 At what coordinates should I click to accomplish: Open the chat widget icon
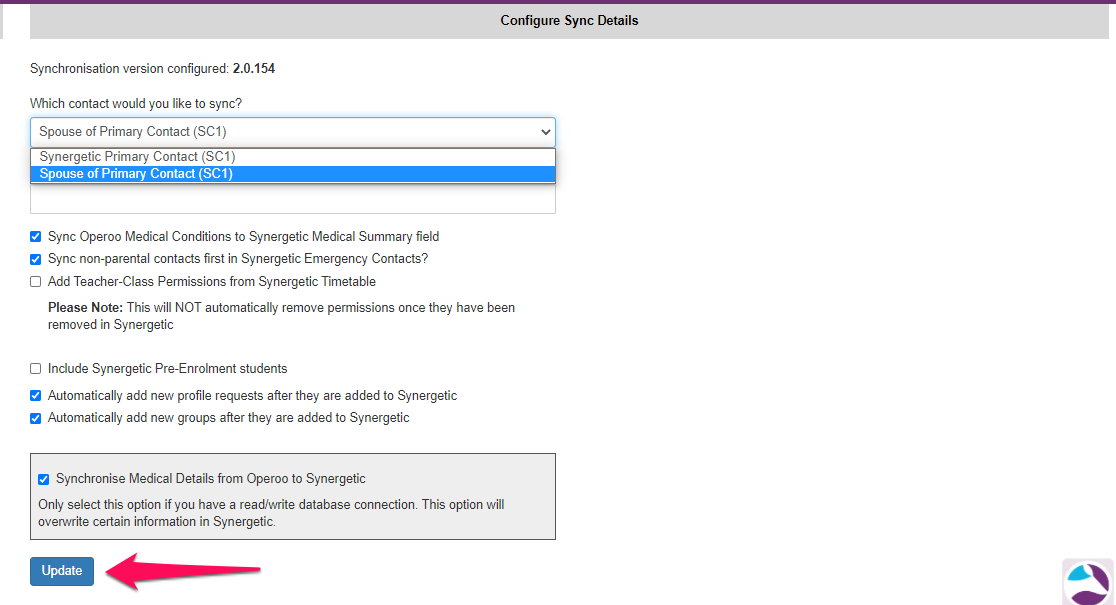coord(1088,582)
